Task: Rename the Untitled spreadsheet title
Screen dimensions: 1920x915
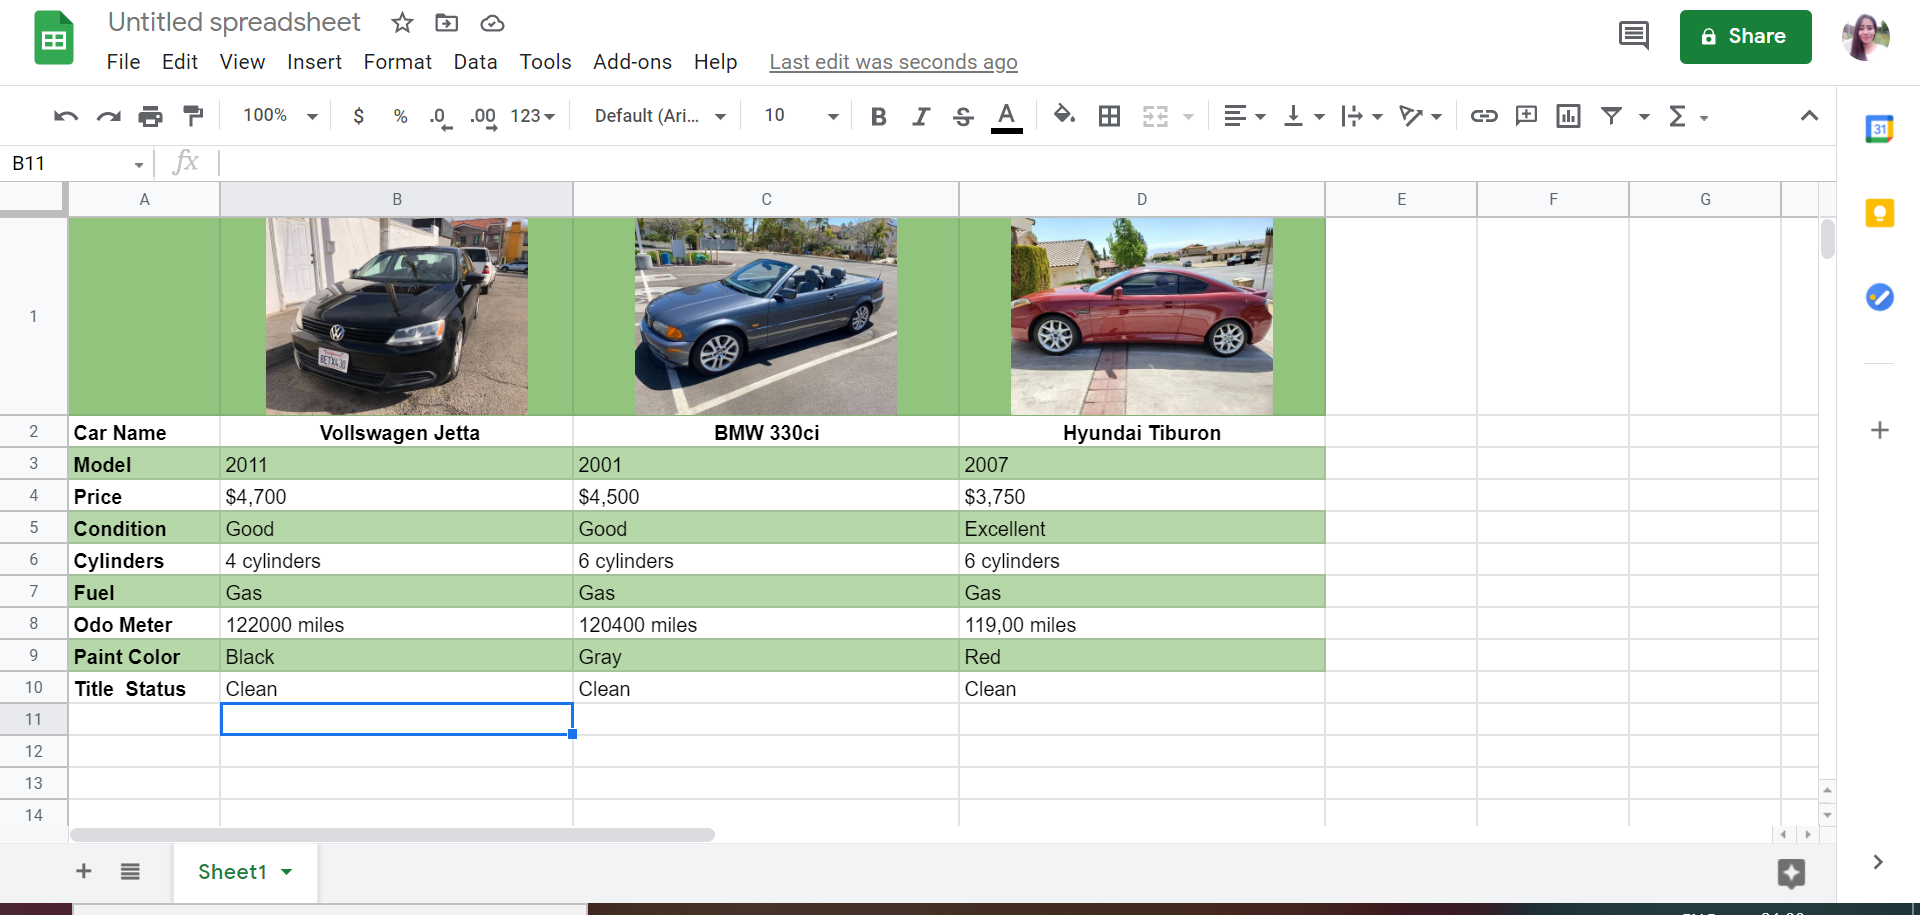Action: pyautogui.click(x=234, y=22)
